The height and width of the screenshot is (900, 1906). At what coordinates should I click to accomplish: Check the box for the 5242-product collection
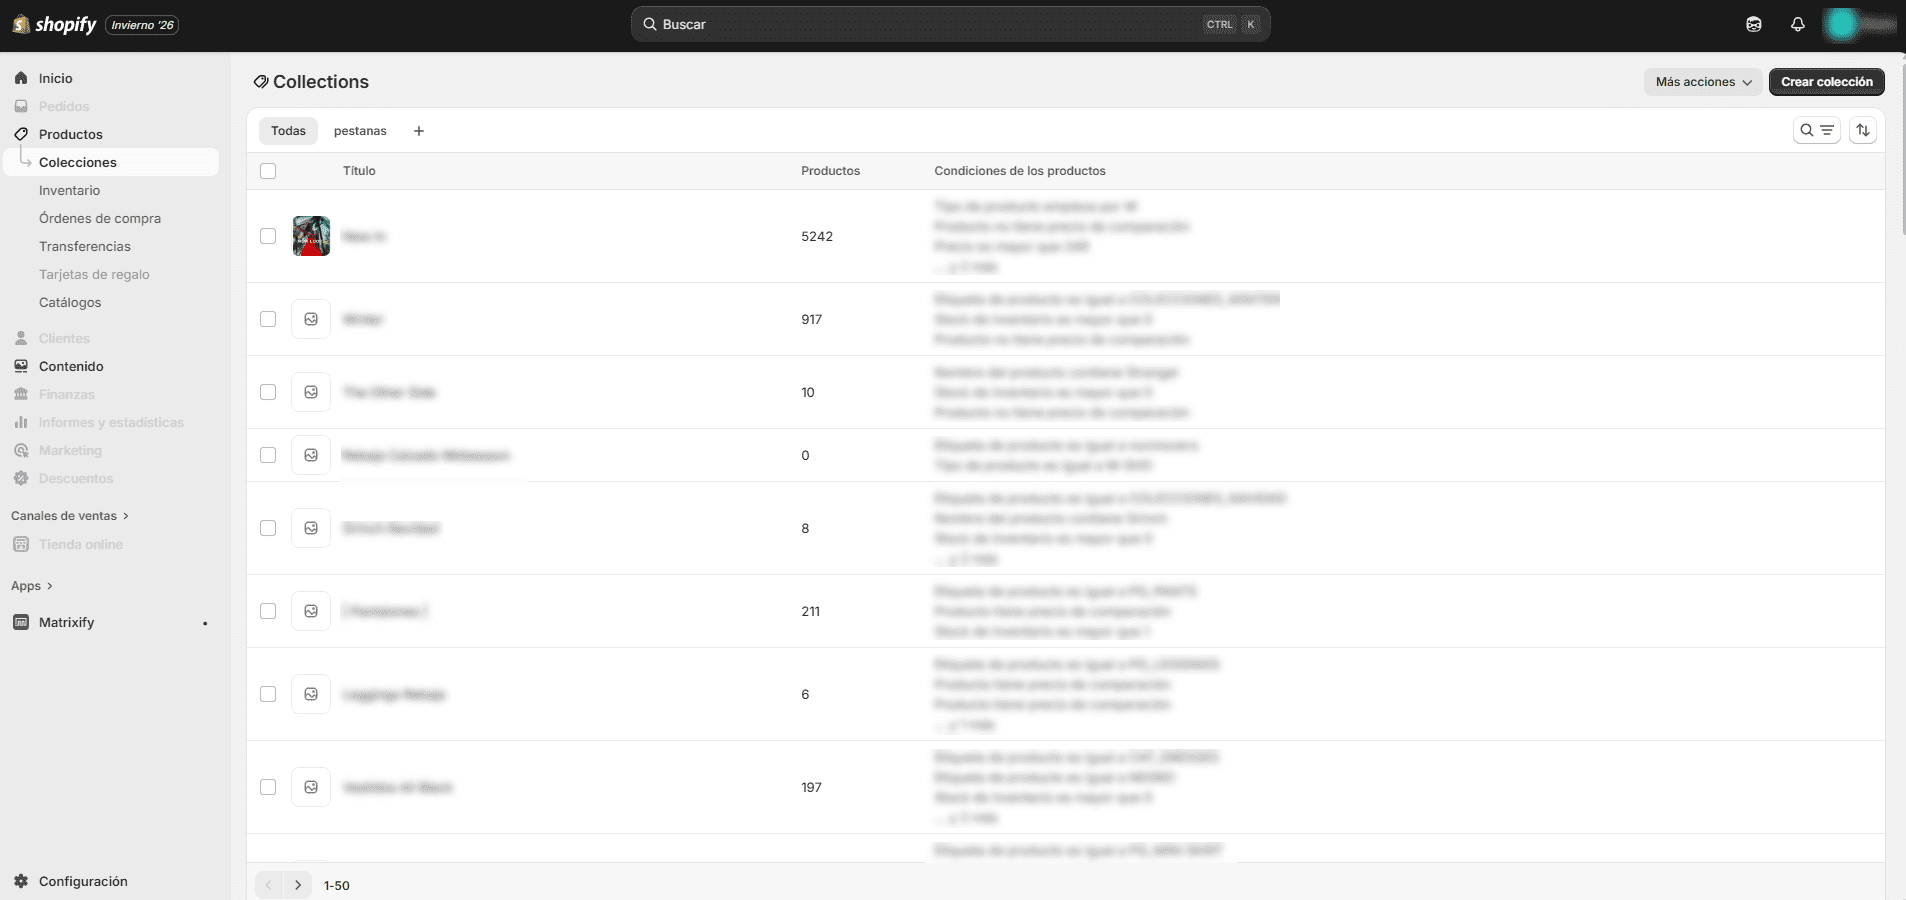(x=268, y=236)
